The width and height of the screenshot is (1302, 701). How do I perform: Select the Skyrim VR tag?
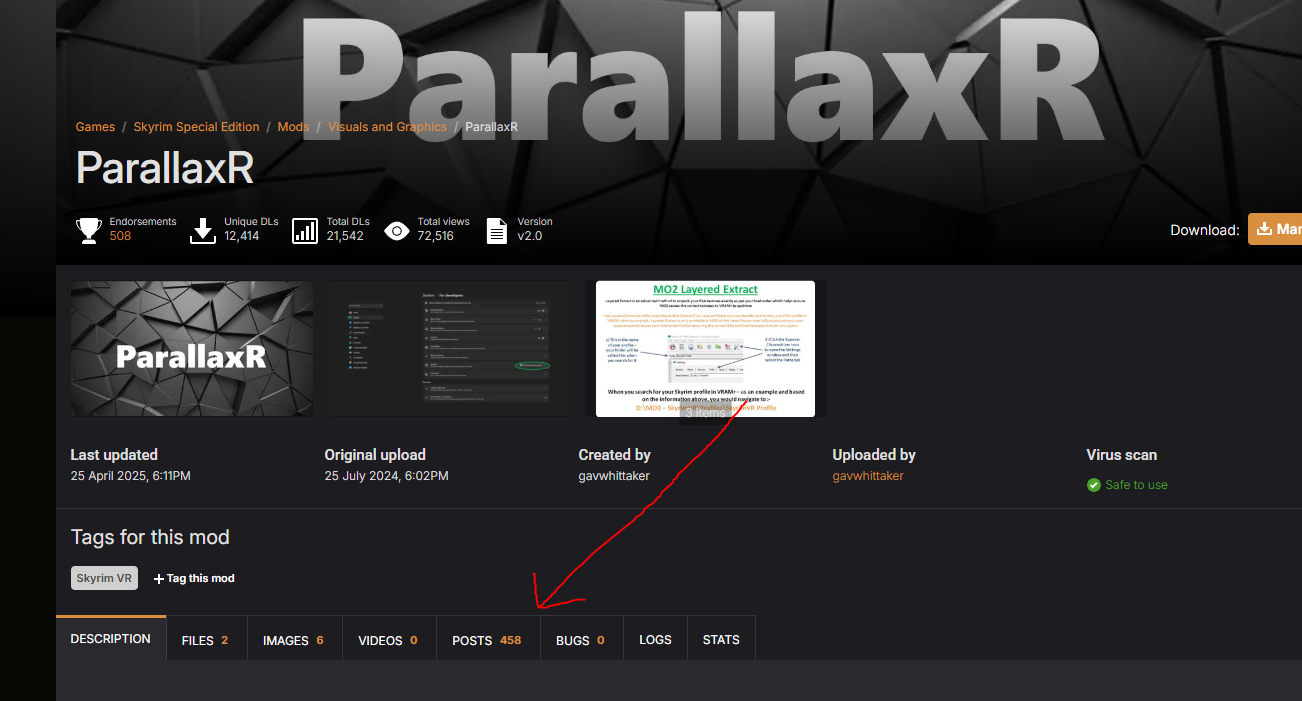pos(104,578)
